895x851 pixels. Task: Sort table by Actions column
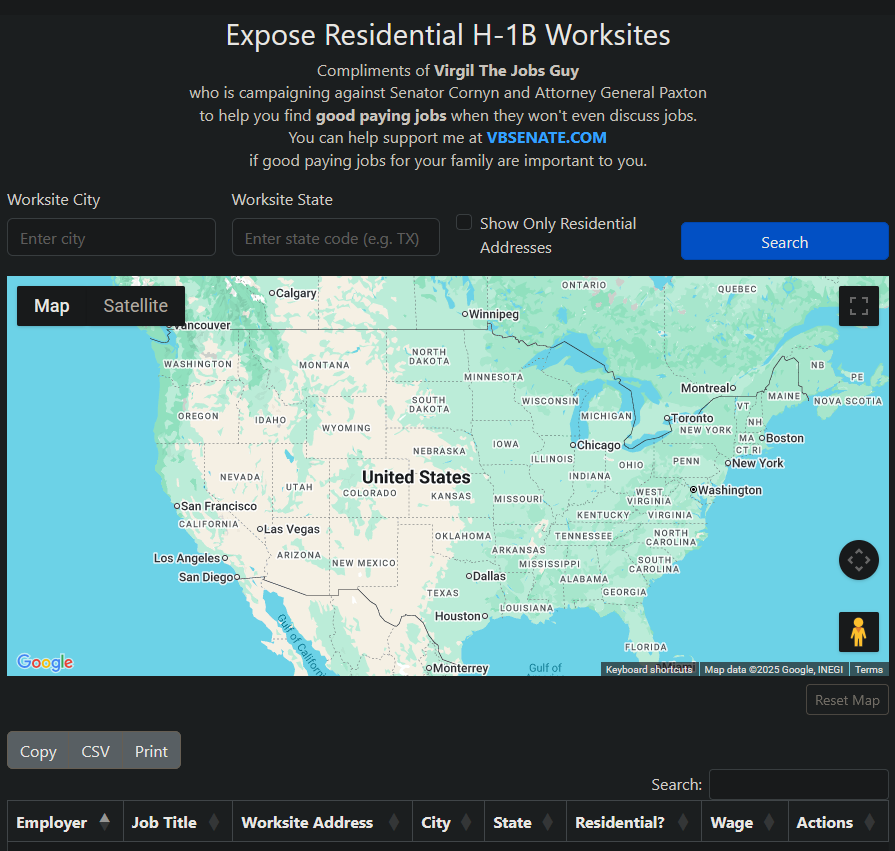click(x=838, y=822)
